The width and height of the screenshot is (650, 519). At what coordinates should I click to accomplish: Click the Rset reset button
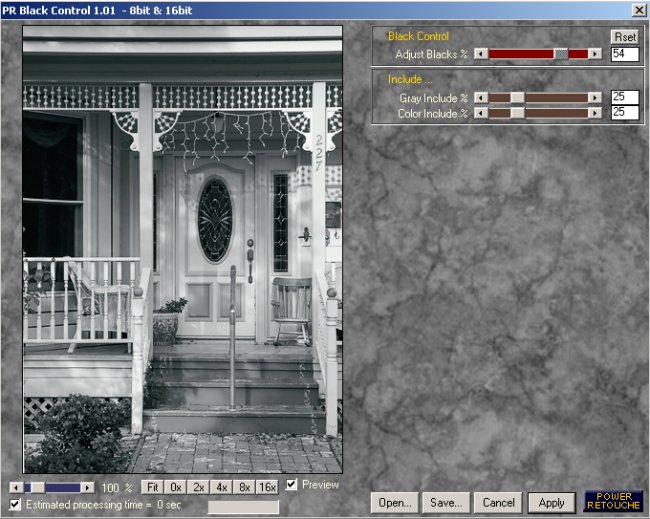coord(625,37)
